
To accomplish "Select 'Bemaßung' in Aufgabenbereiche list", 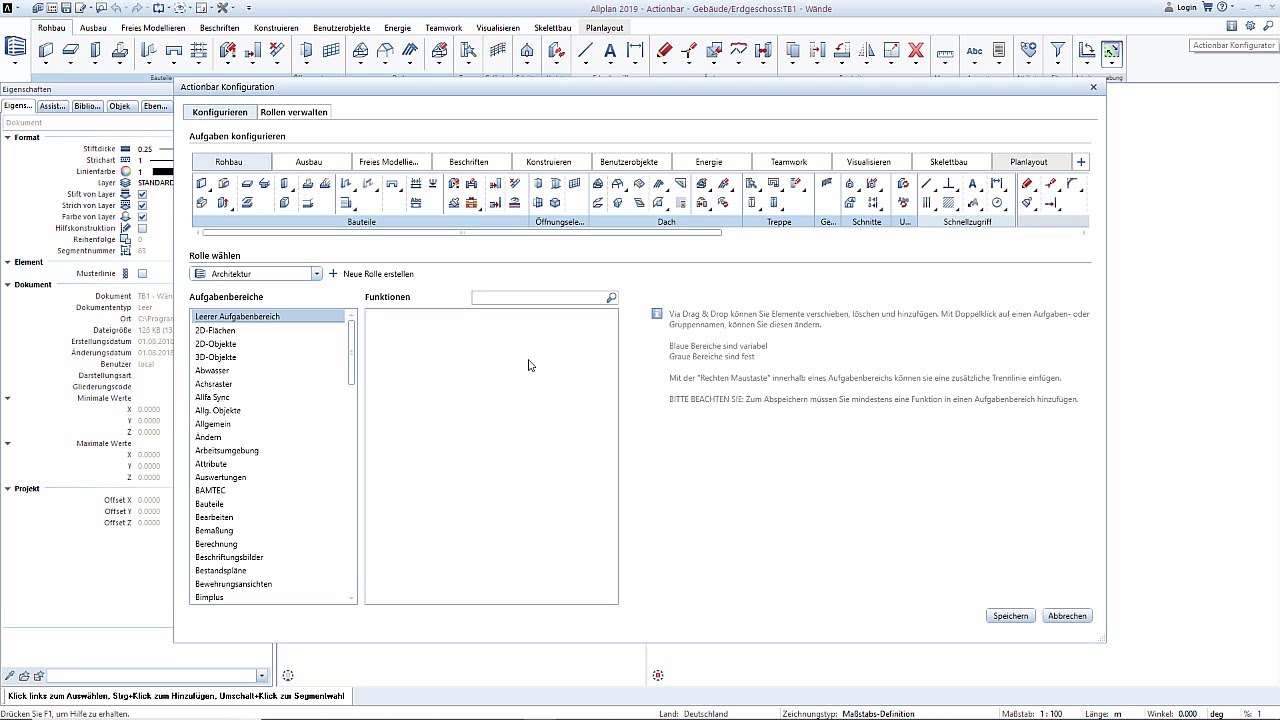I will click(214, 530).
